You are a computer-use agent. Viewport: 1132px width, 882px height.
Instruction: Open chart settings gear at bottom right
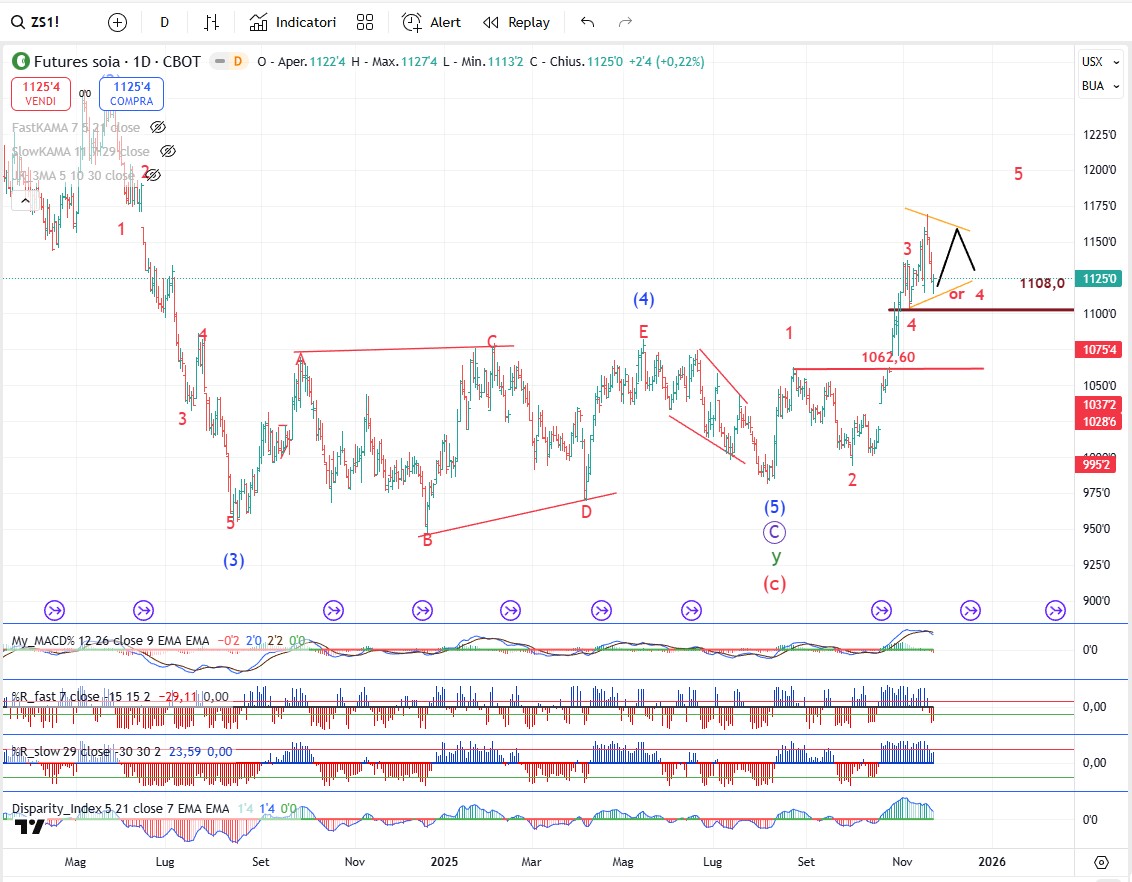coord(1101,862)
